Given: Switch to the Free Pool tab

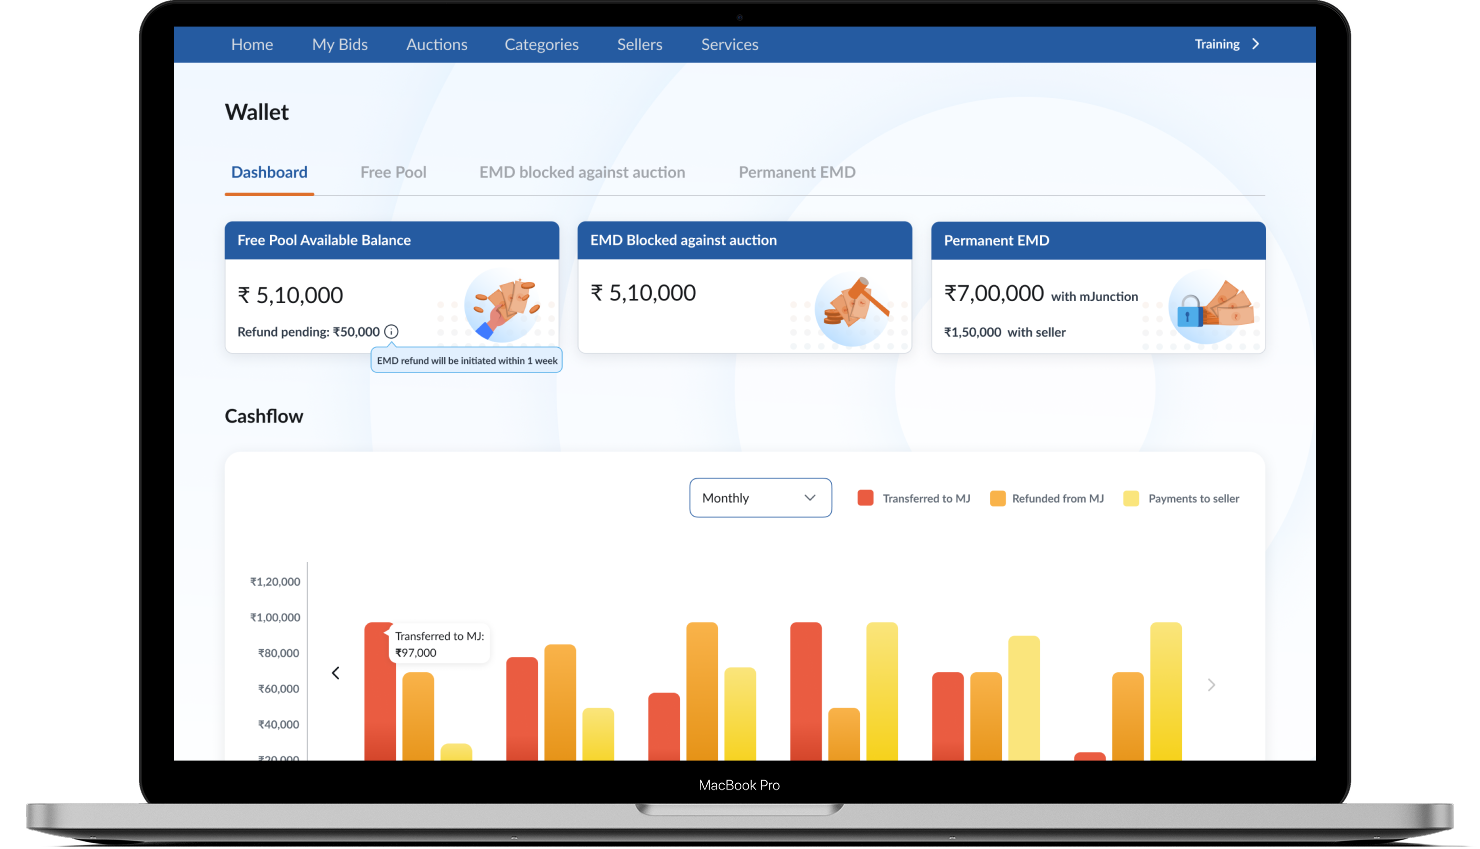Looking at the screenshot, I should pyautogui.click(x=393, y=172).
